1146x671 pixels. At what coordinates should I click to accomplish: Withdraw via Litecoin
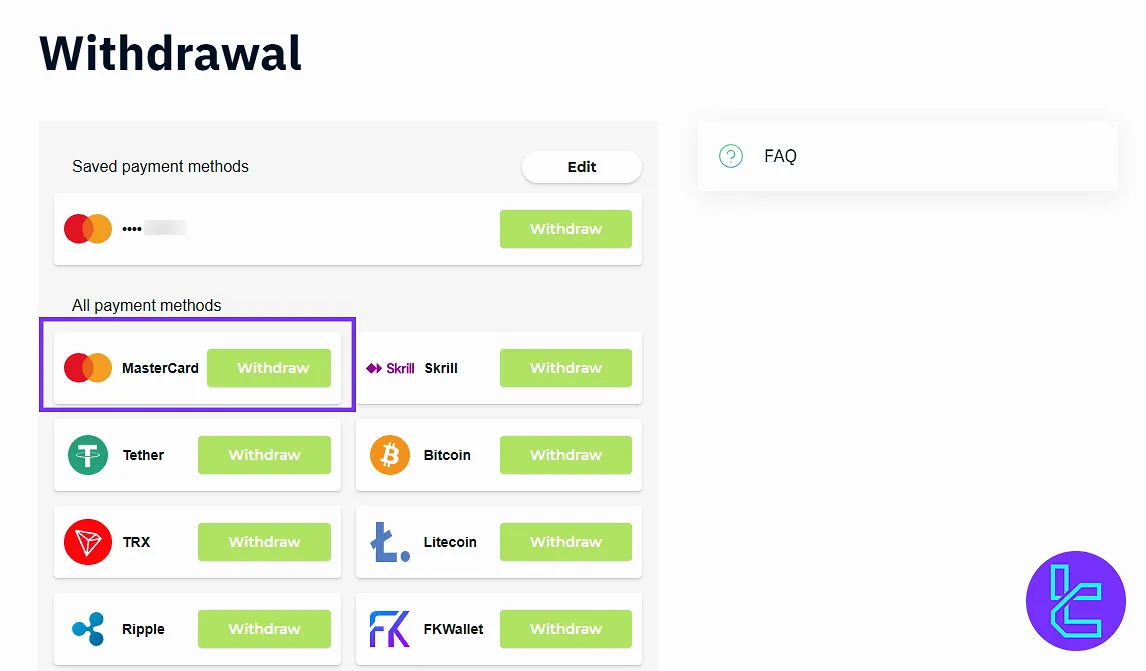pyautogui.click(x=566, y=542)
